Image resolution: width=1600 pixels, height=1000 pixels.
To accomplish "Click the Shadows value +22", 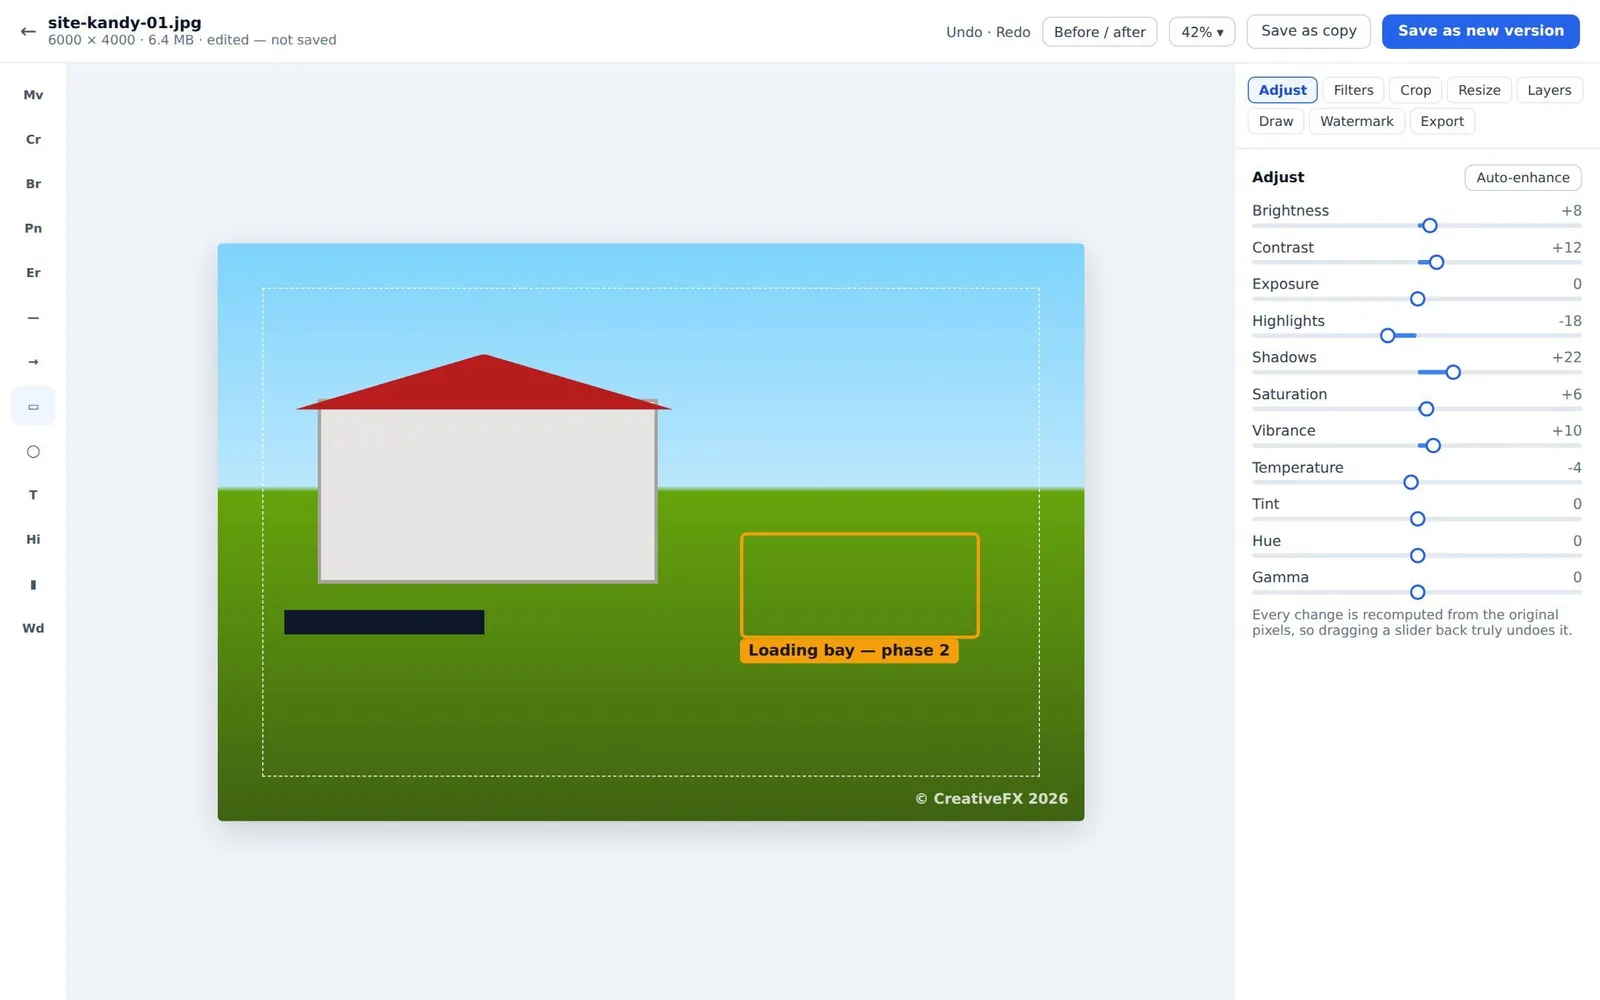I will coord(1566,357).
